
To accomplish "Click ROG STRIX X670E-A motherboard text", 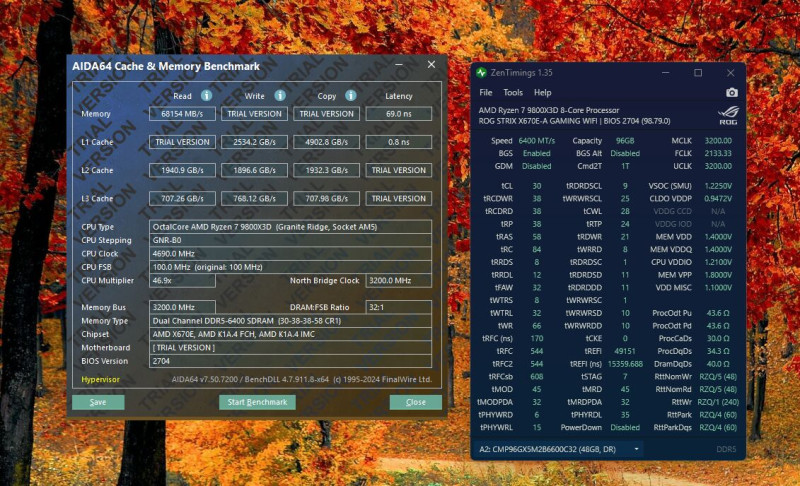I will [x=574, y=121].
